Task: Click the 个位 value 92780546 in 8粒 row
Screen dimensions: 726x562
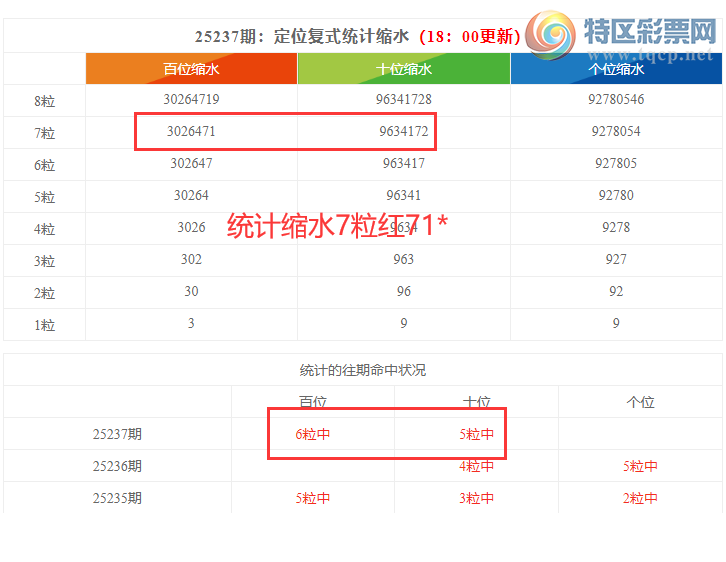Action: click(616, 100)
